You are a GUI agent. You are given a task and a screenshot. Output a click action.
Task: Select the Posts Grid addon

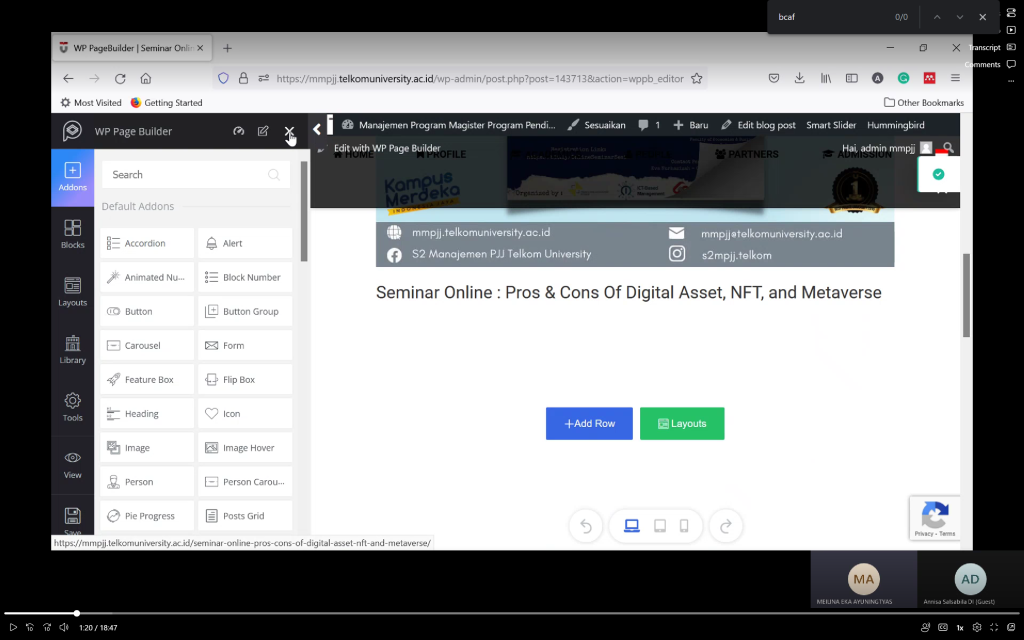[245, 516]
